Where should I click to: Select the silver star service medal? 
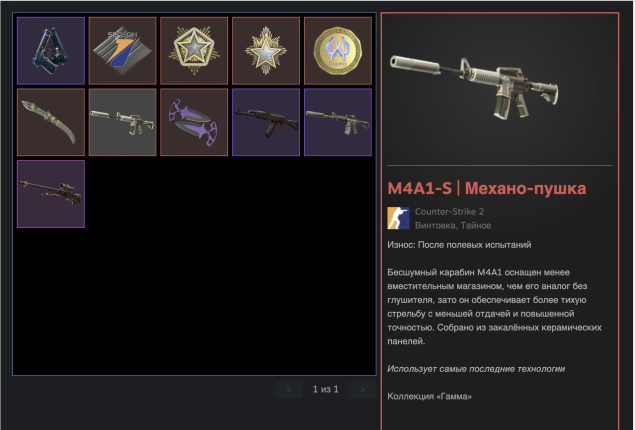pyautogui.click(x=266, y=51)
